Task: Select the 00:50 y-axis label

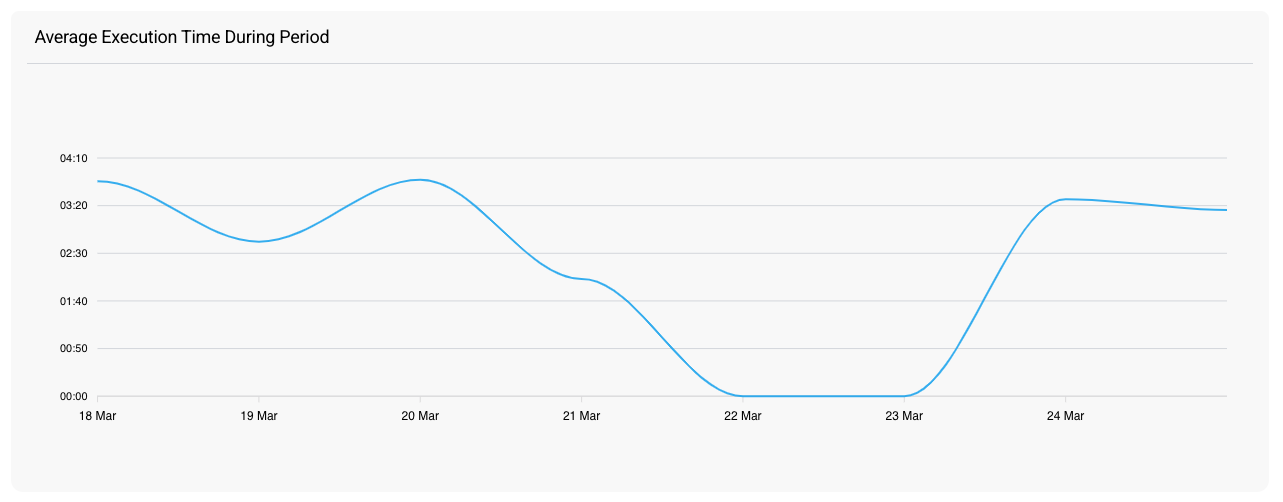Action: pyautogui.click(x=74, y=349)
